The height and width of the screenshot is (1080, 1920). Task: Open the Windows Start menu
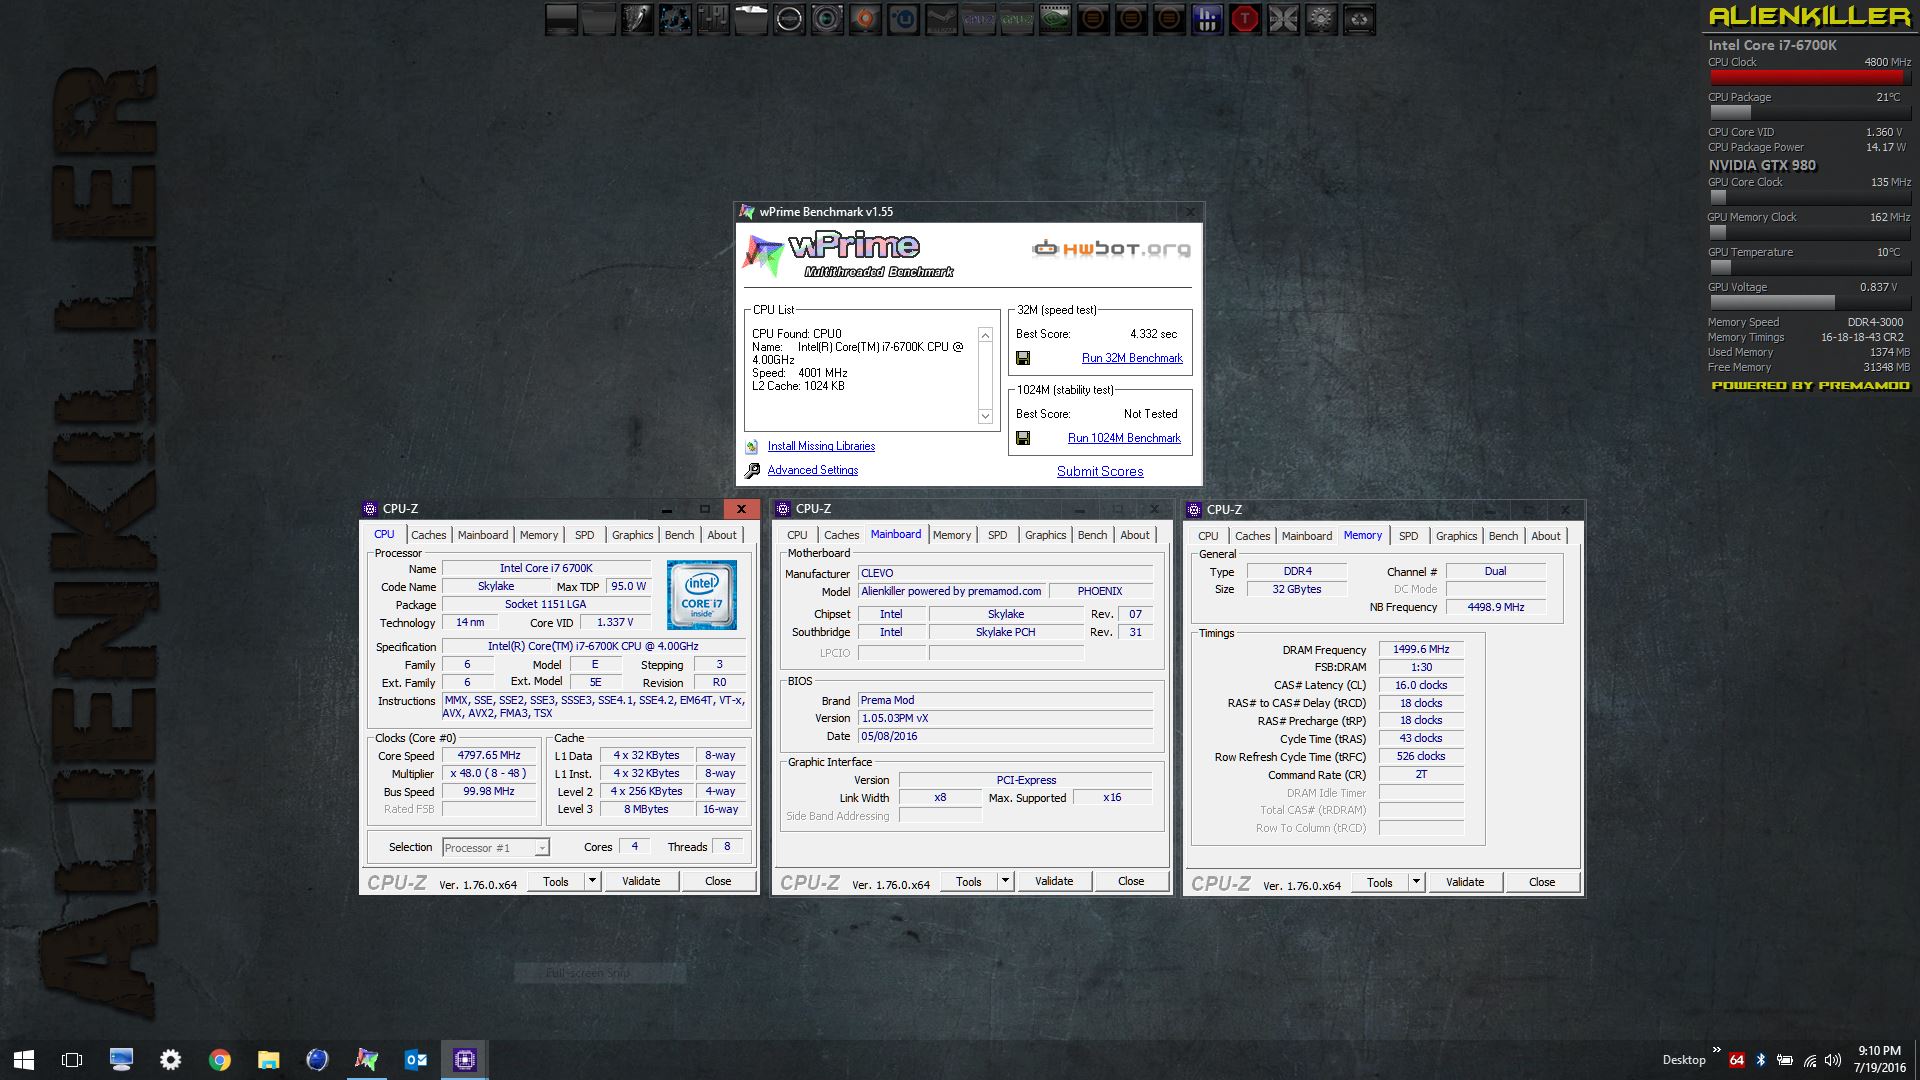click(x=24, y=1060)
